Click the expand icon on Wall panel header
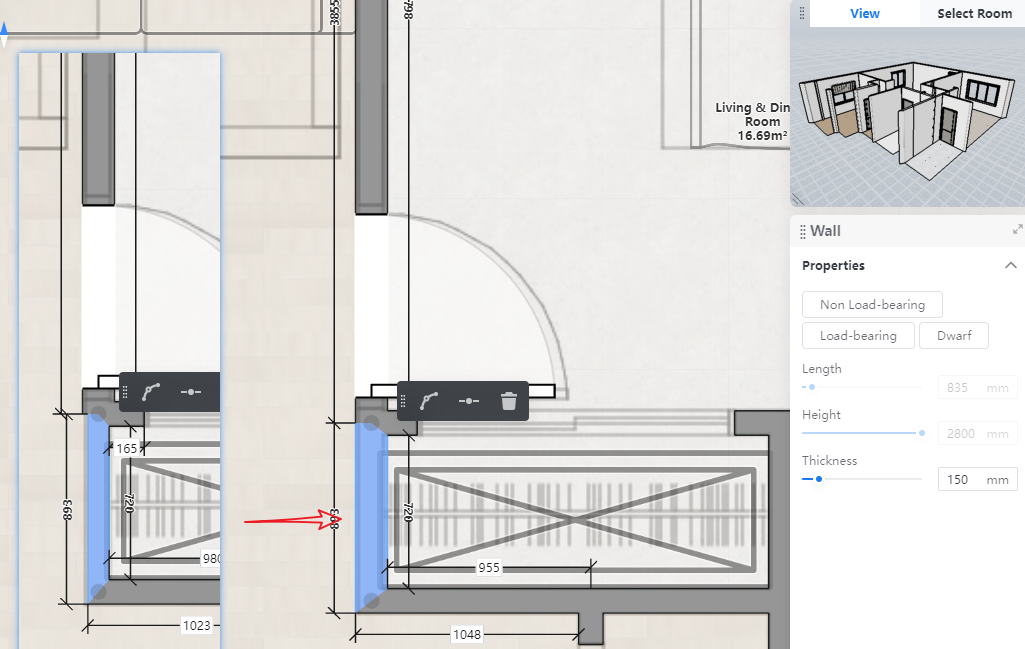Screen dimensions: 1025x649 pyautogui.click(x=1017, y=230)
